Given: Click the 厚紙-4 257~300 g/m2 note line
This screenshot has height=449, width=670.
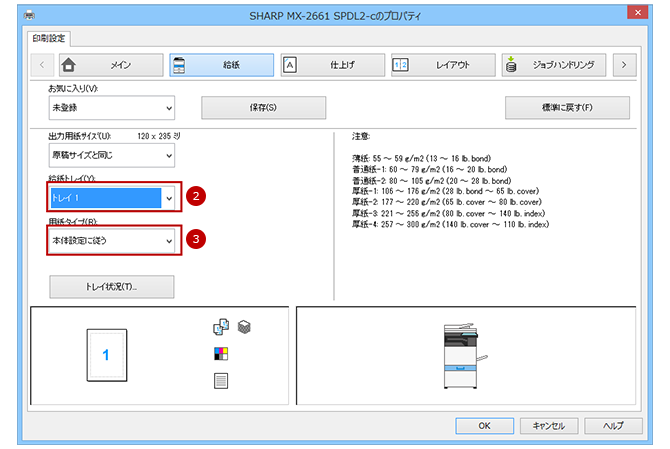Looking at the screenshot, I should [450, 224].
